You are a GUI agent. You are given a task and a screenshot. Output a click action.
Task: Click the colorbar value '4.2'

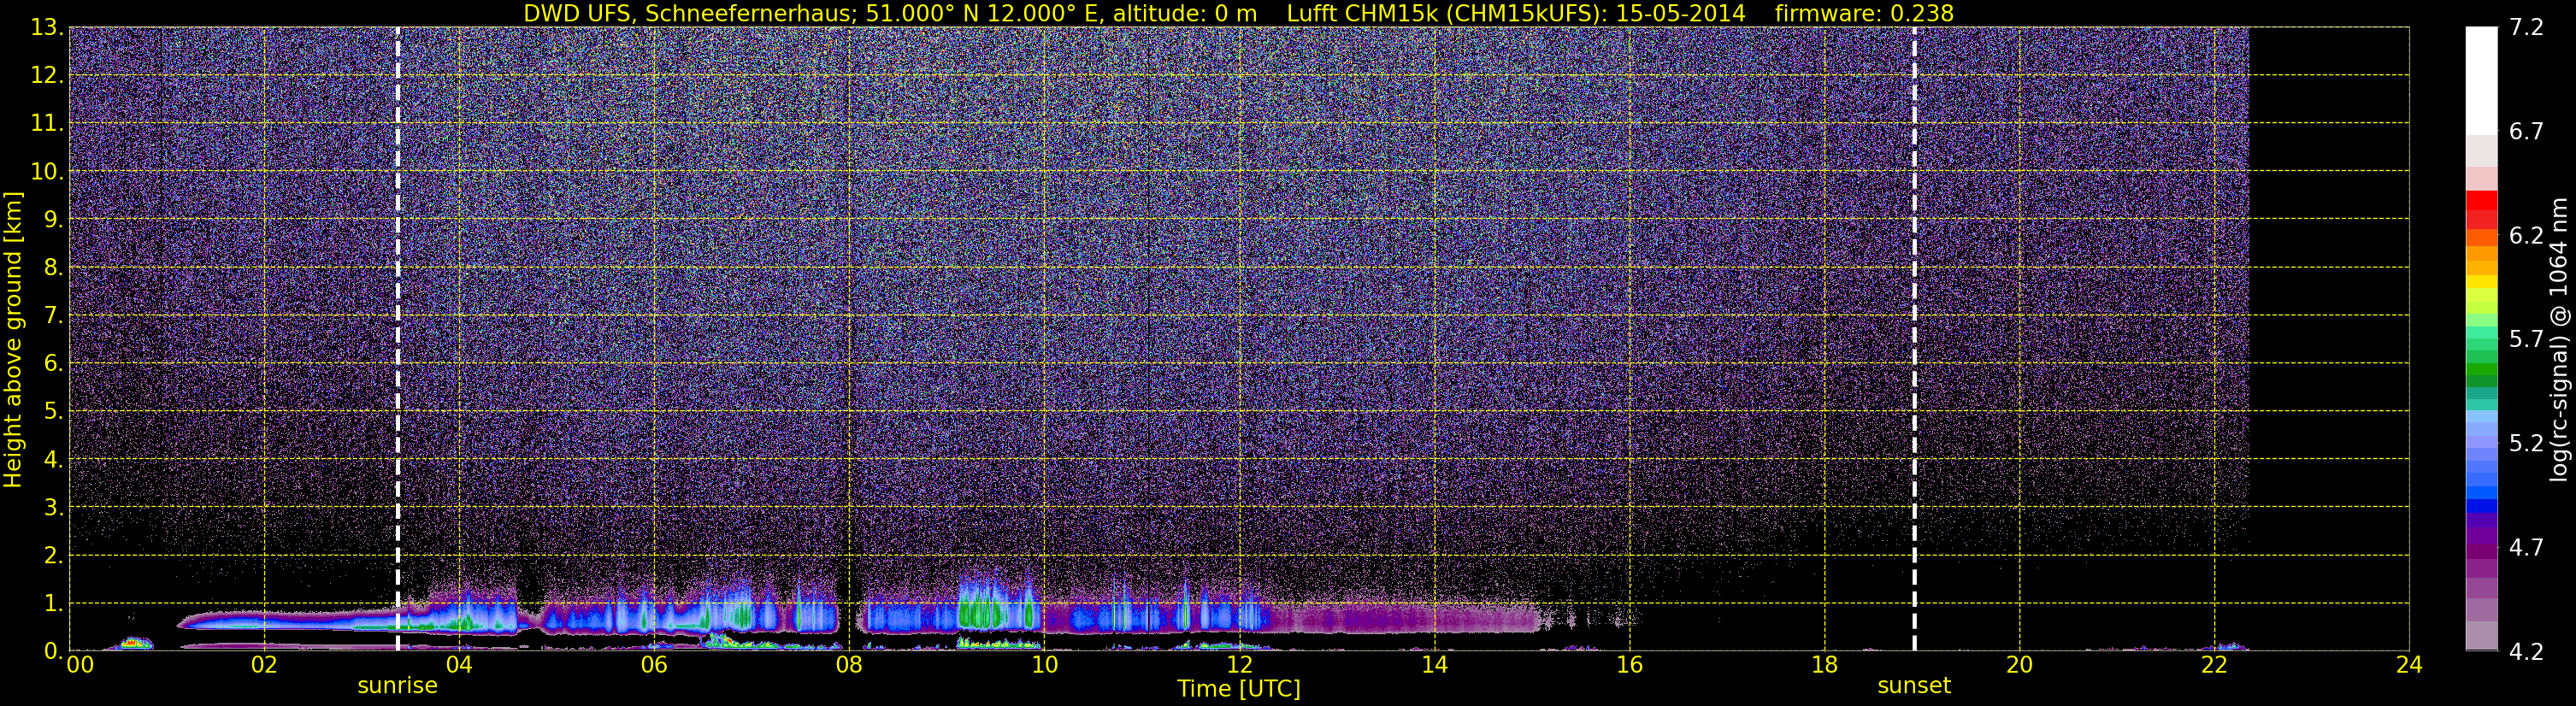pos(2526,651)
